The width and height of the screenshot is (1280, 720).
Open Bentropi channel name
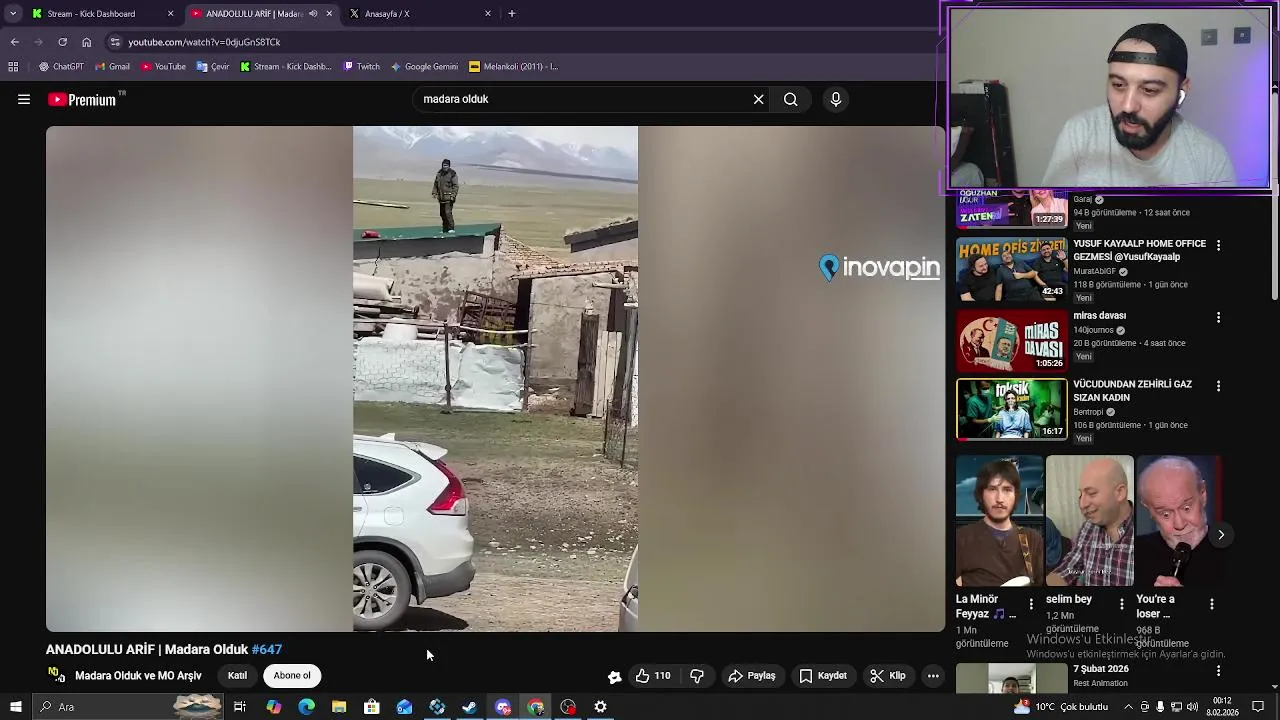coord(1088,412)
